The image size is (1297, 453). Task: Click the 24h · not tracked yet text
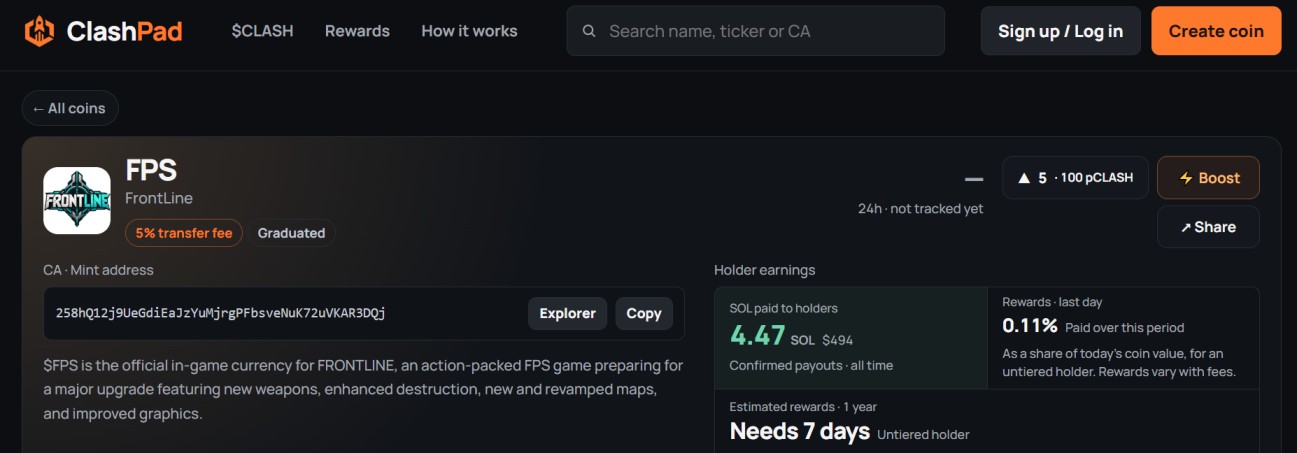tap(920, 209)
